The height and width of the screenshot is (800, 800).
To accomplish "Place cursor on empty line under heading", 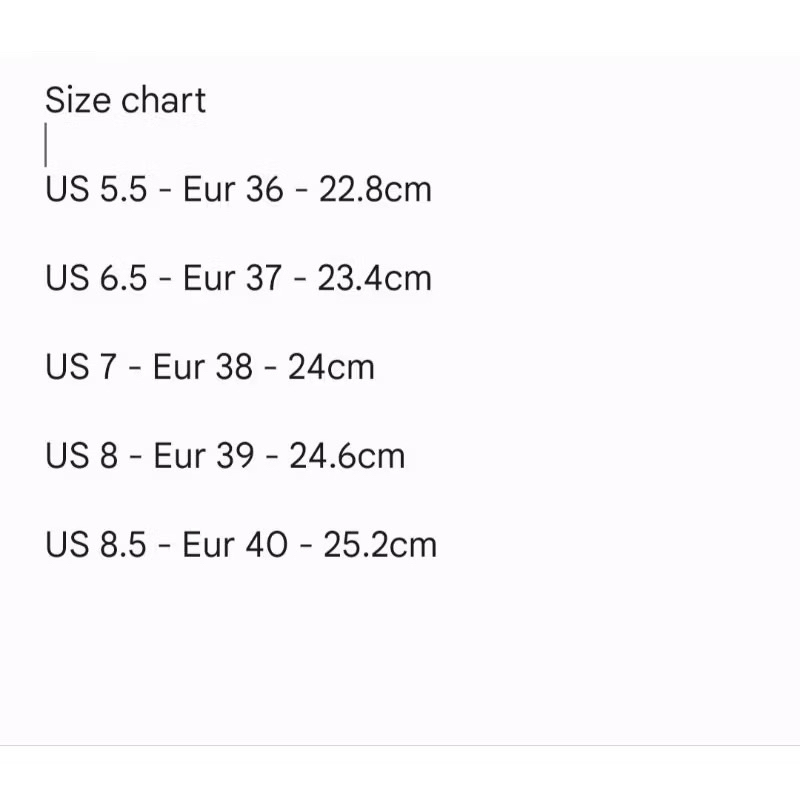I will pyautogui.click(x=47, y=145).
